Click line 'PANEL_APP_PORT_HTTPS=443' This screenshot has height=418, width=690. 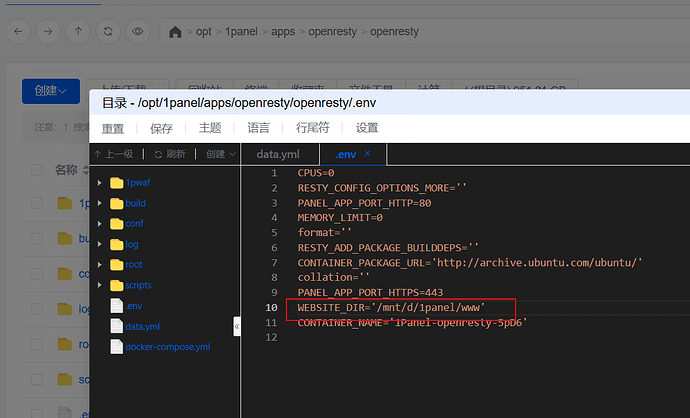coord(371,293)
